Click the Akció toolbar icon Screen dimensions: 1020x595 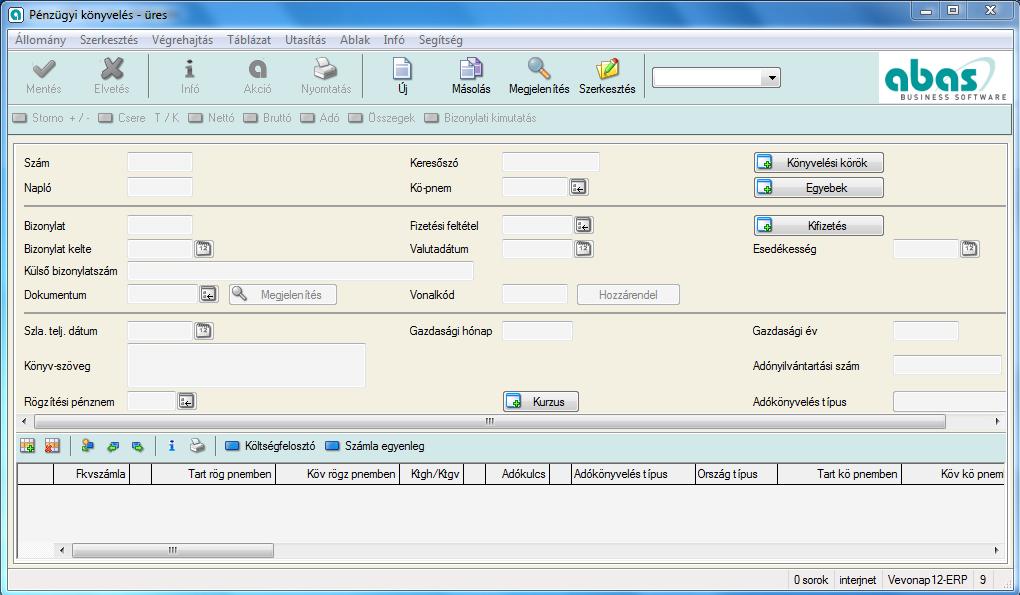[x=258, y=68]
